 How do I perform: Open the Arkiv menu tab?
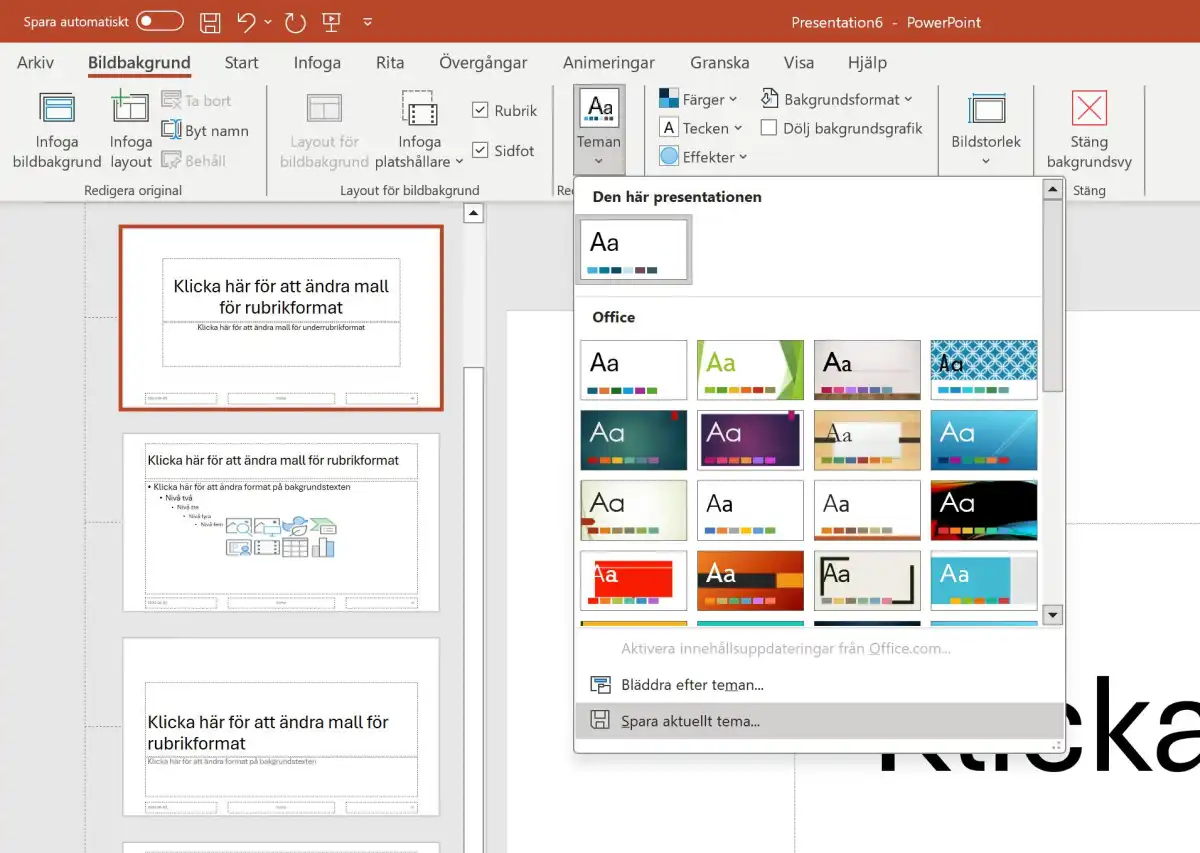coord(36,62)
